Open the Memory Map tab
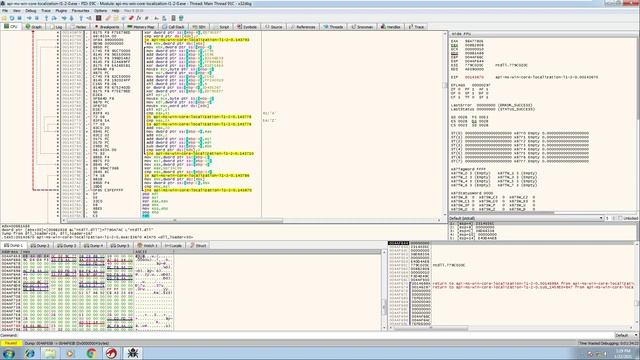The height and width of the screenshot is (360, 640). click(141, 27)
